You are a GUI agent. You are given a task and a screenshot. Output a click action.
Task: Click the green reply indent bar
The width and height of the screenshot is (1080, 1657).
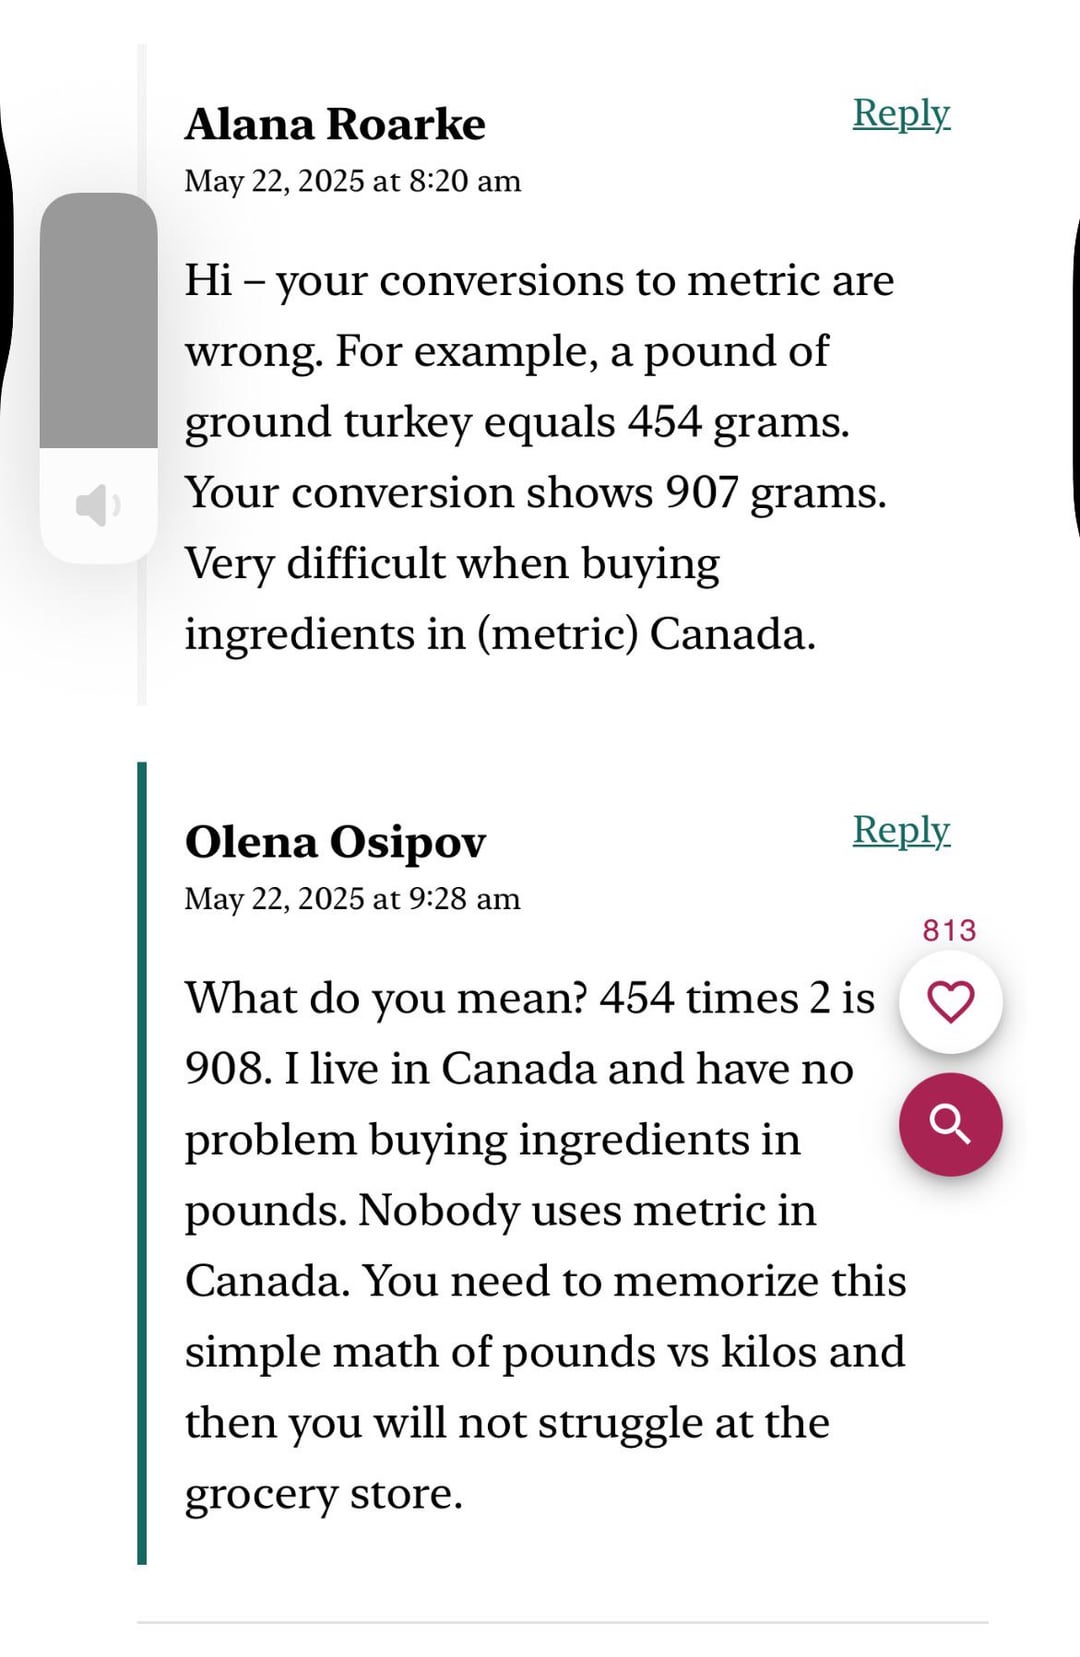142,1162
